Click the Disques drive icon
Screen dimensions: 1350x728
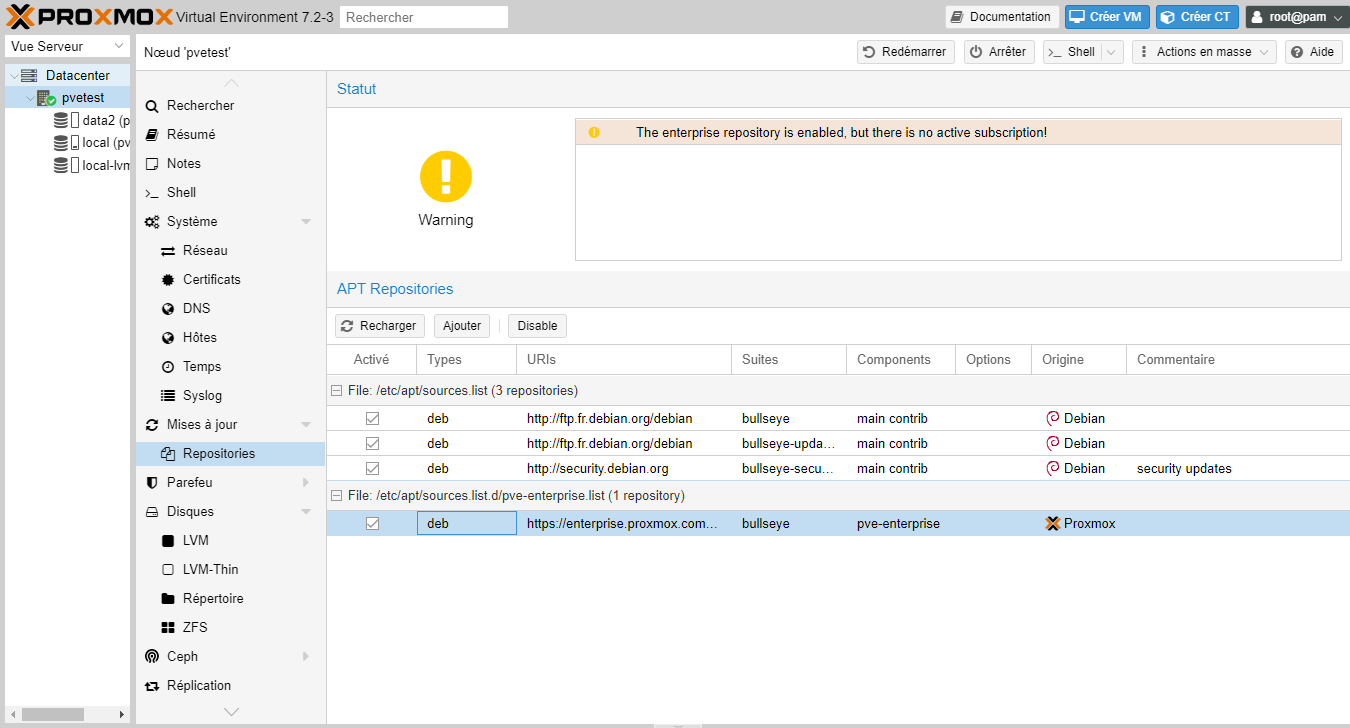click(x=152, y=512)
